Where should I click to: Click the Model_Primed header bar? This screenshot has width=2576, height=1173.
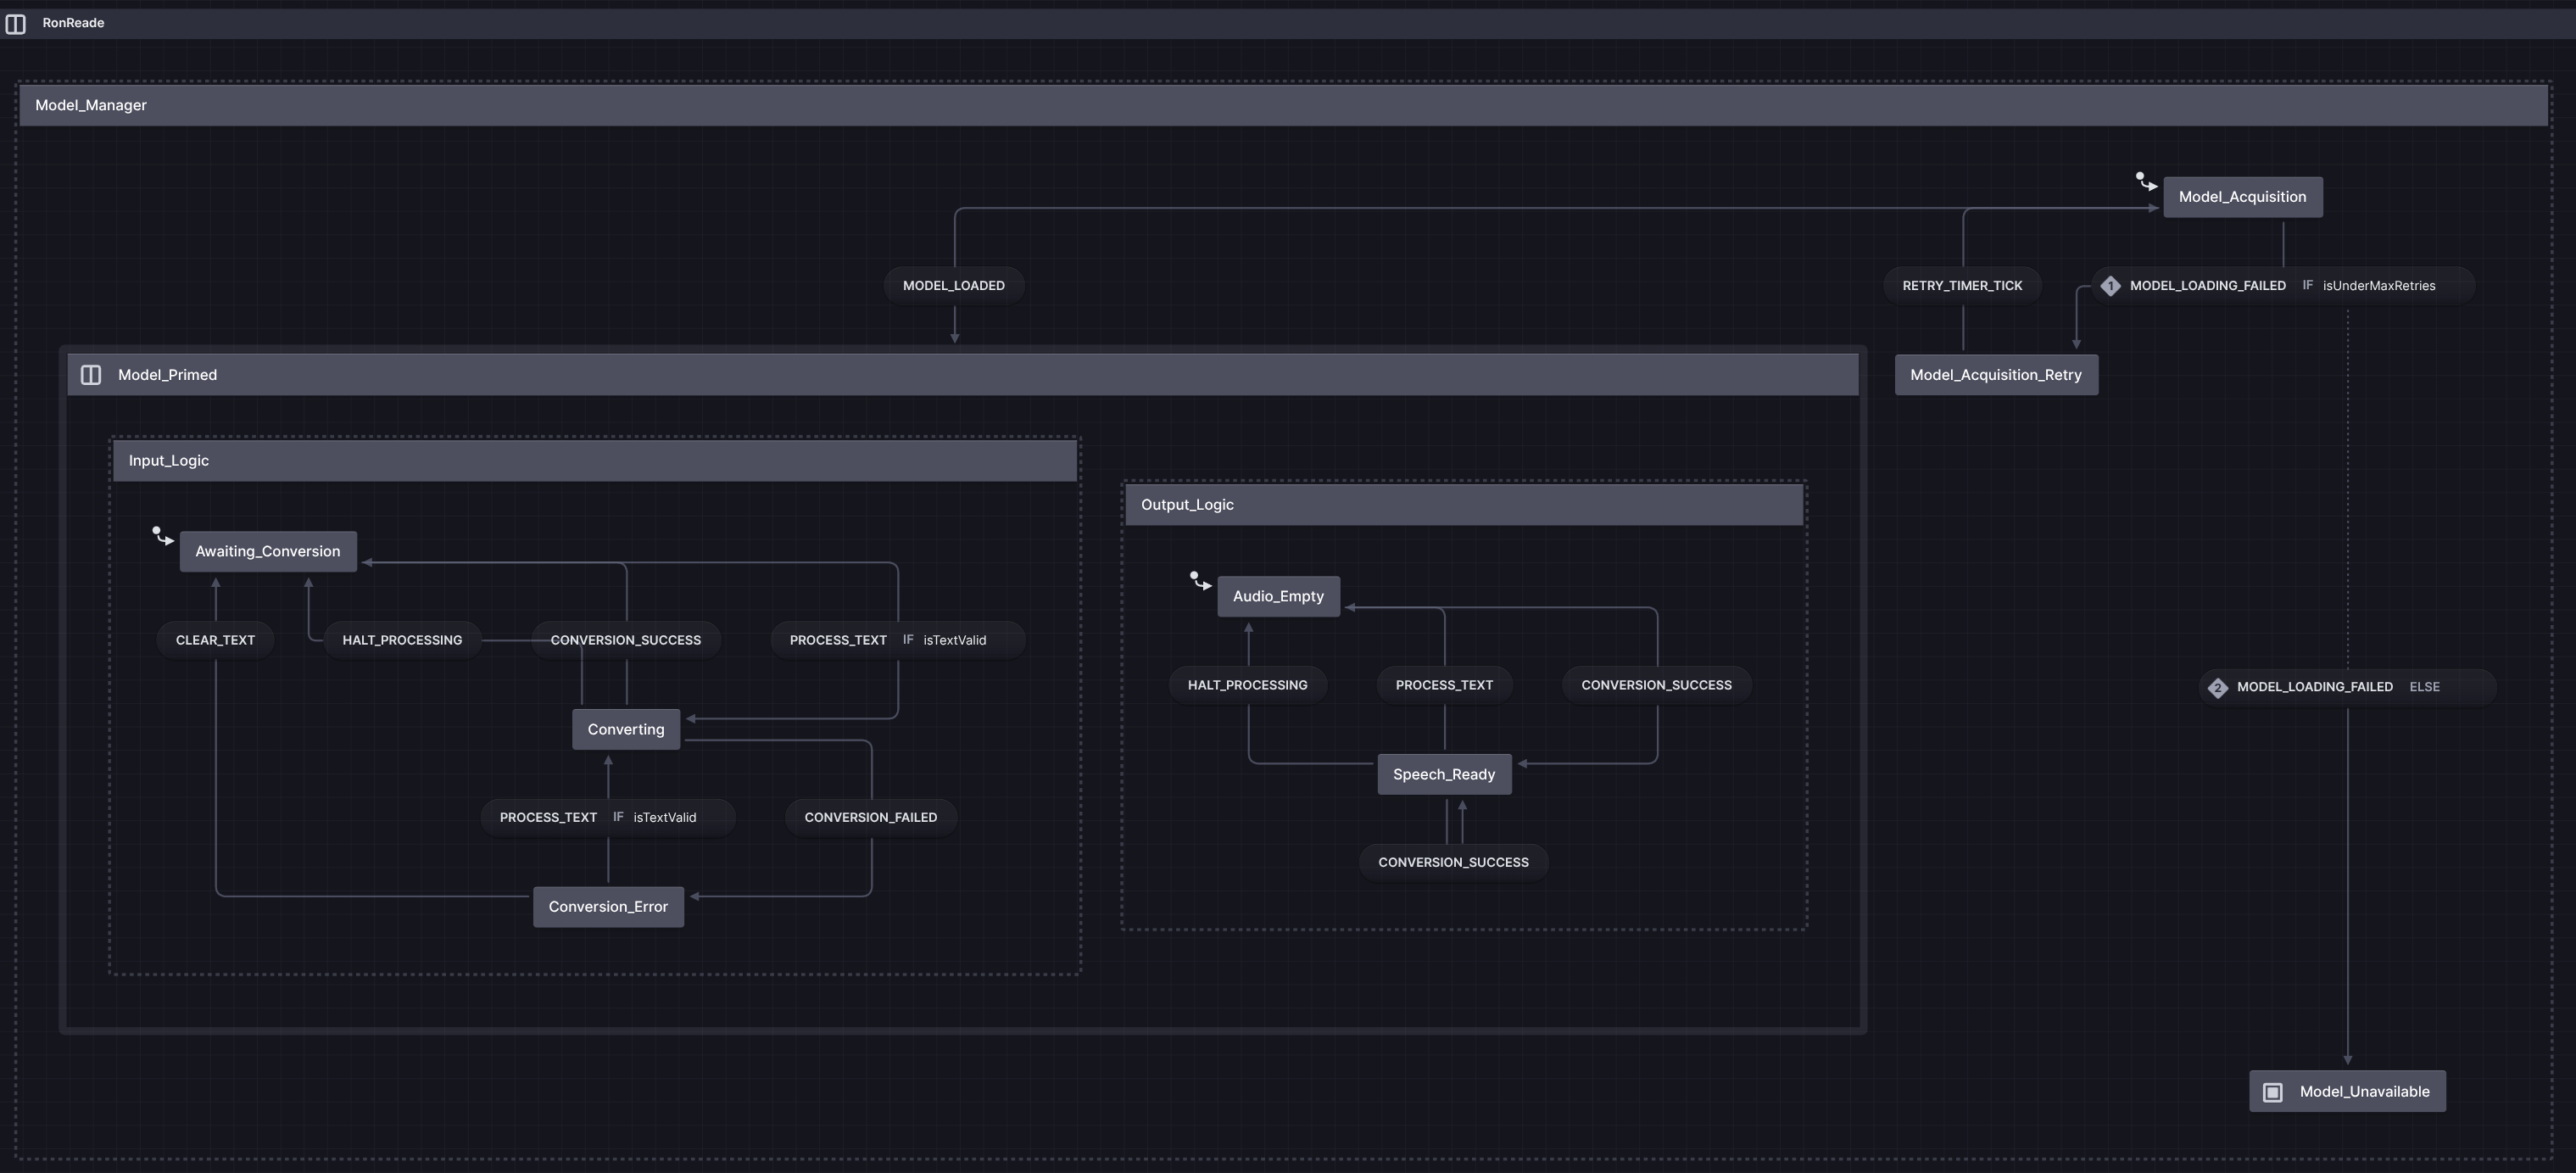167,374
